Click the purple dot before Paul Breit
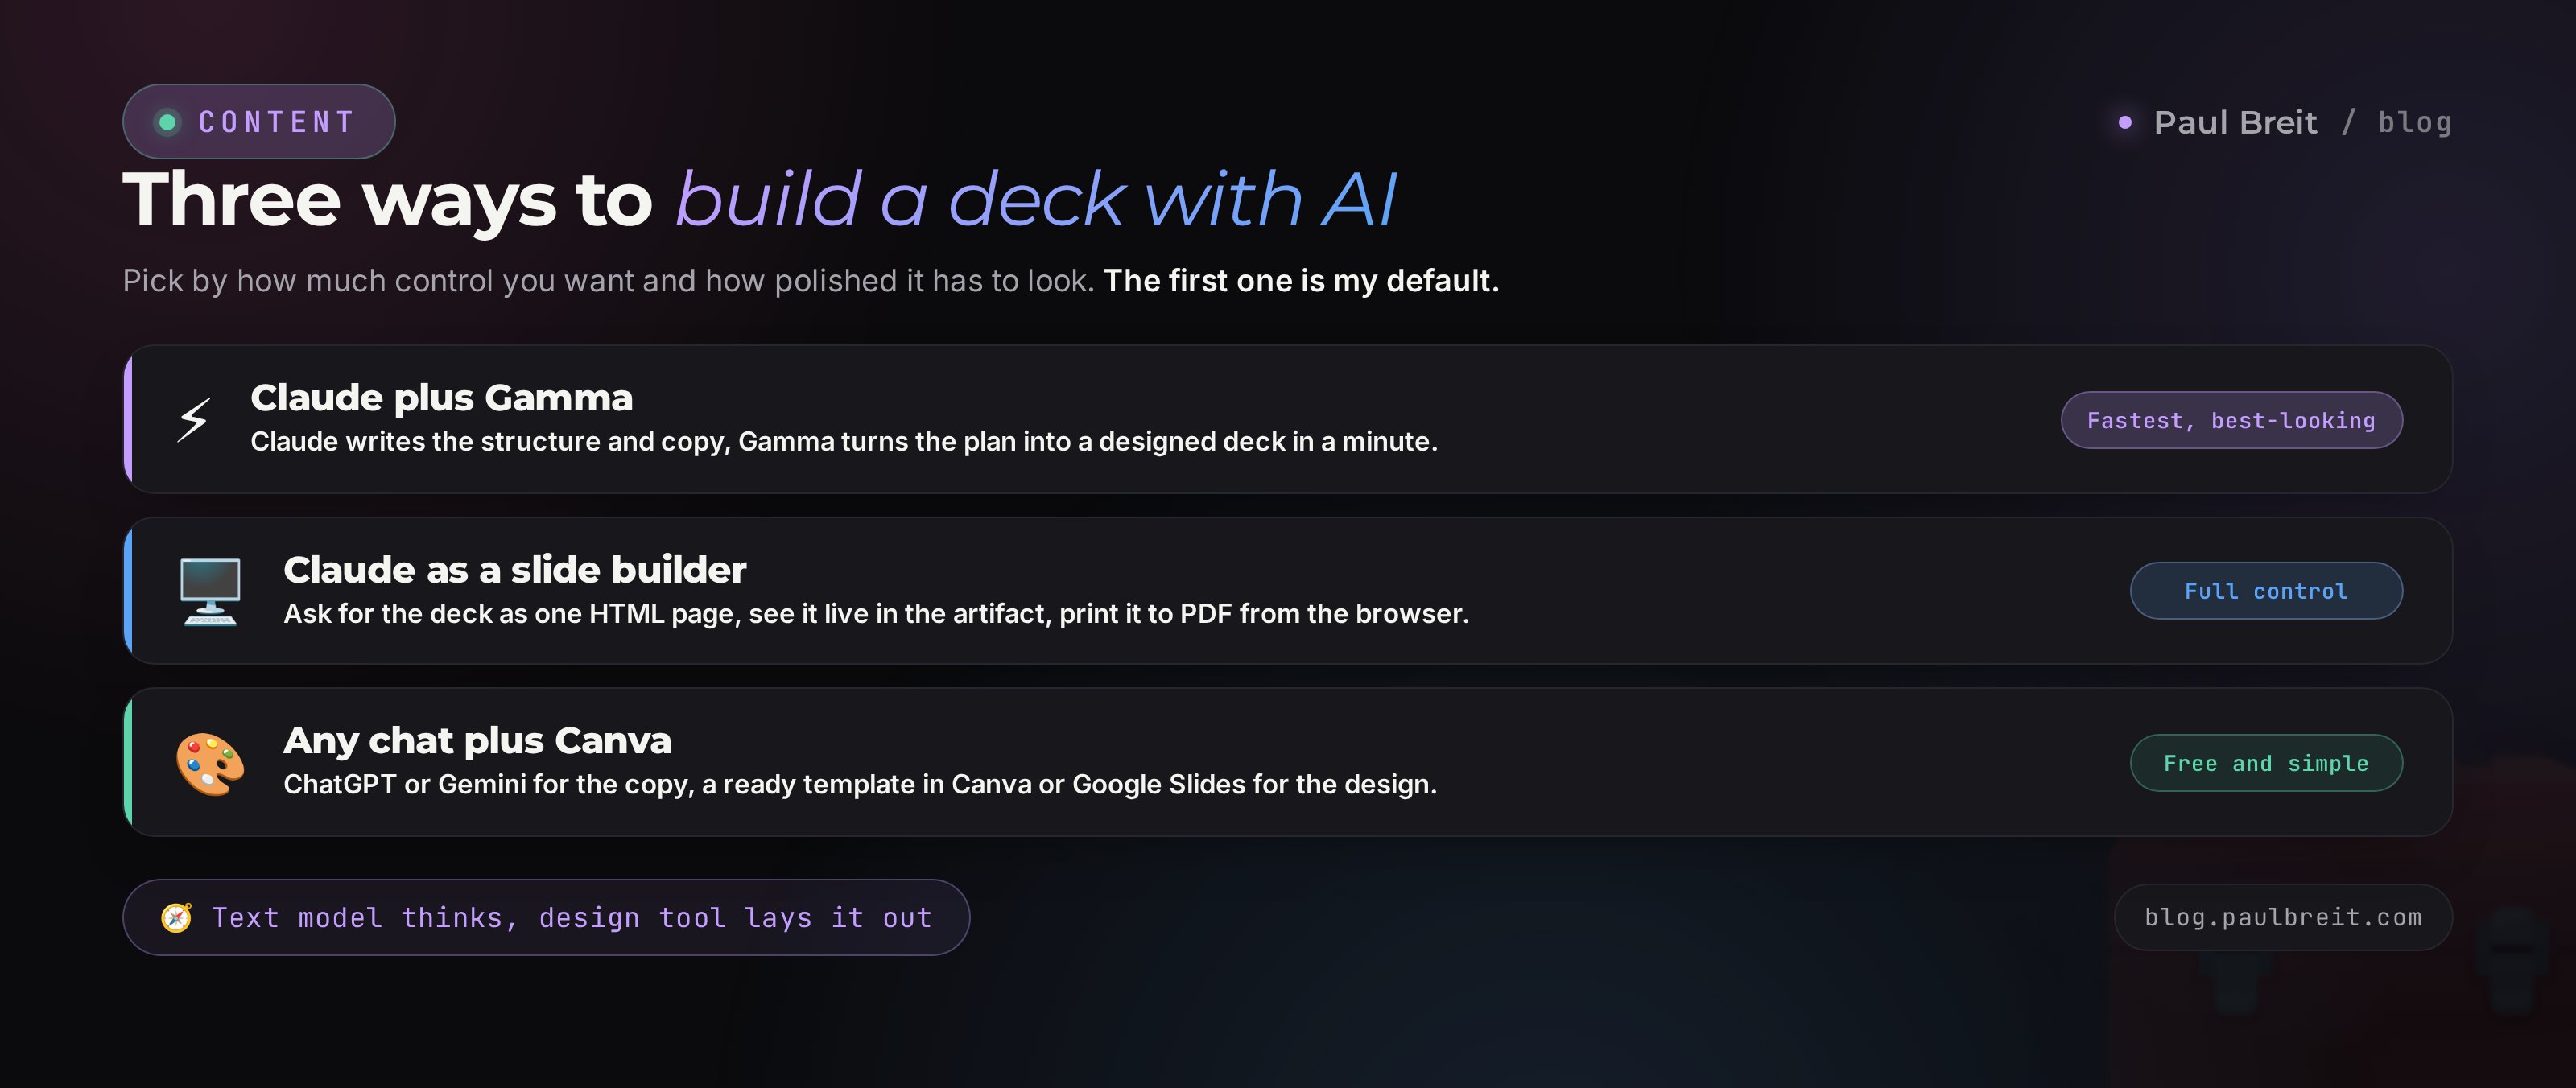Image resolution: width=2576 pixels, height=1088 pixels. pos(2125,122)
